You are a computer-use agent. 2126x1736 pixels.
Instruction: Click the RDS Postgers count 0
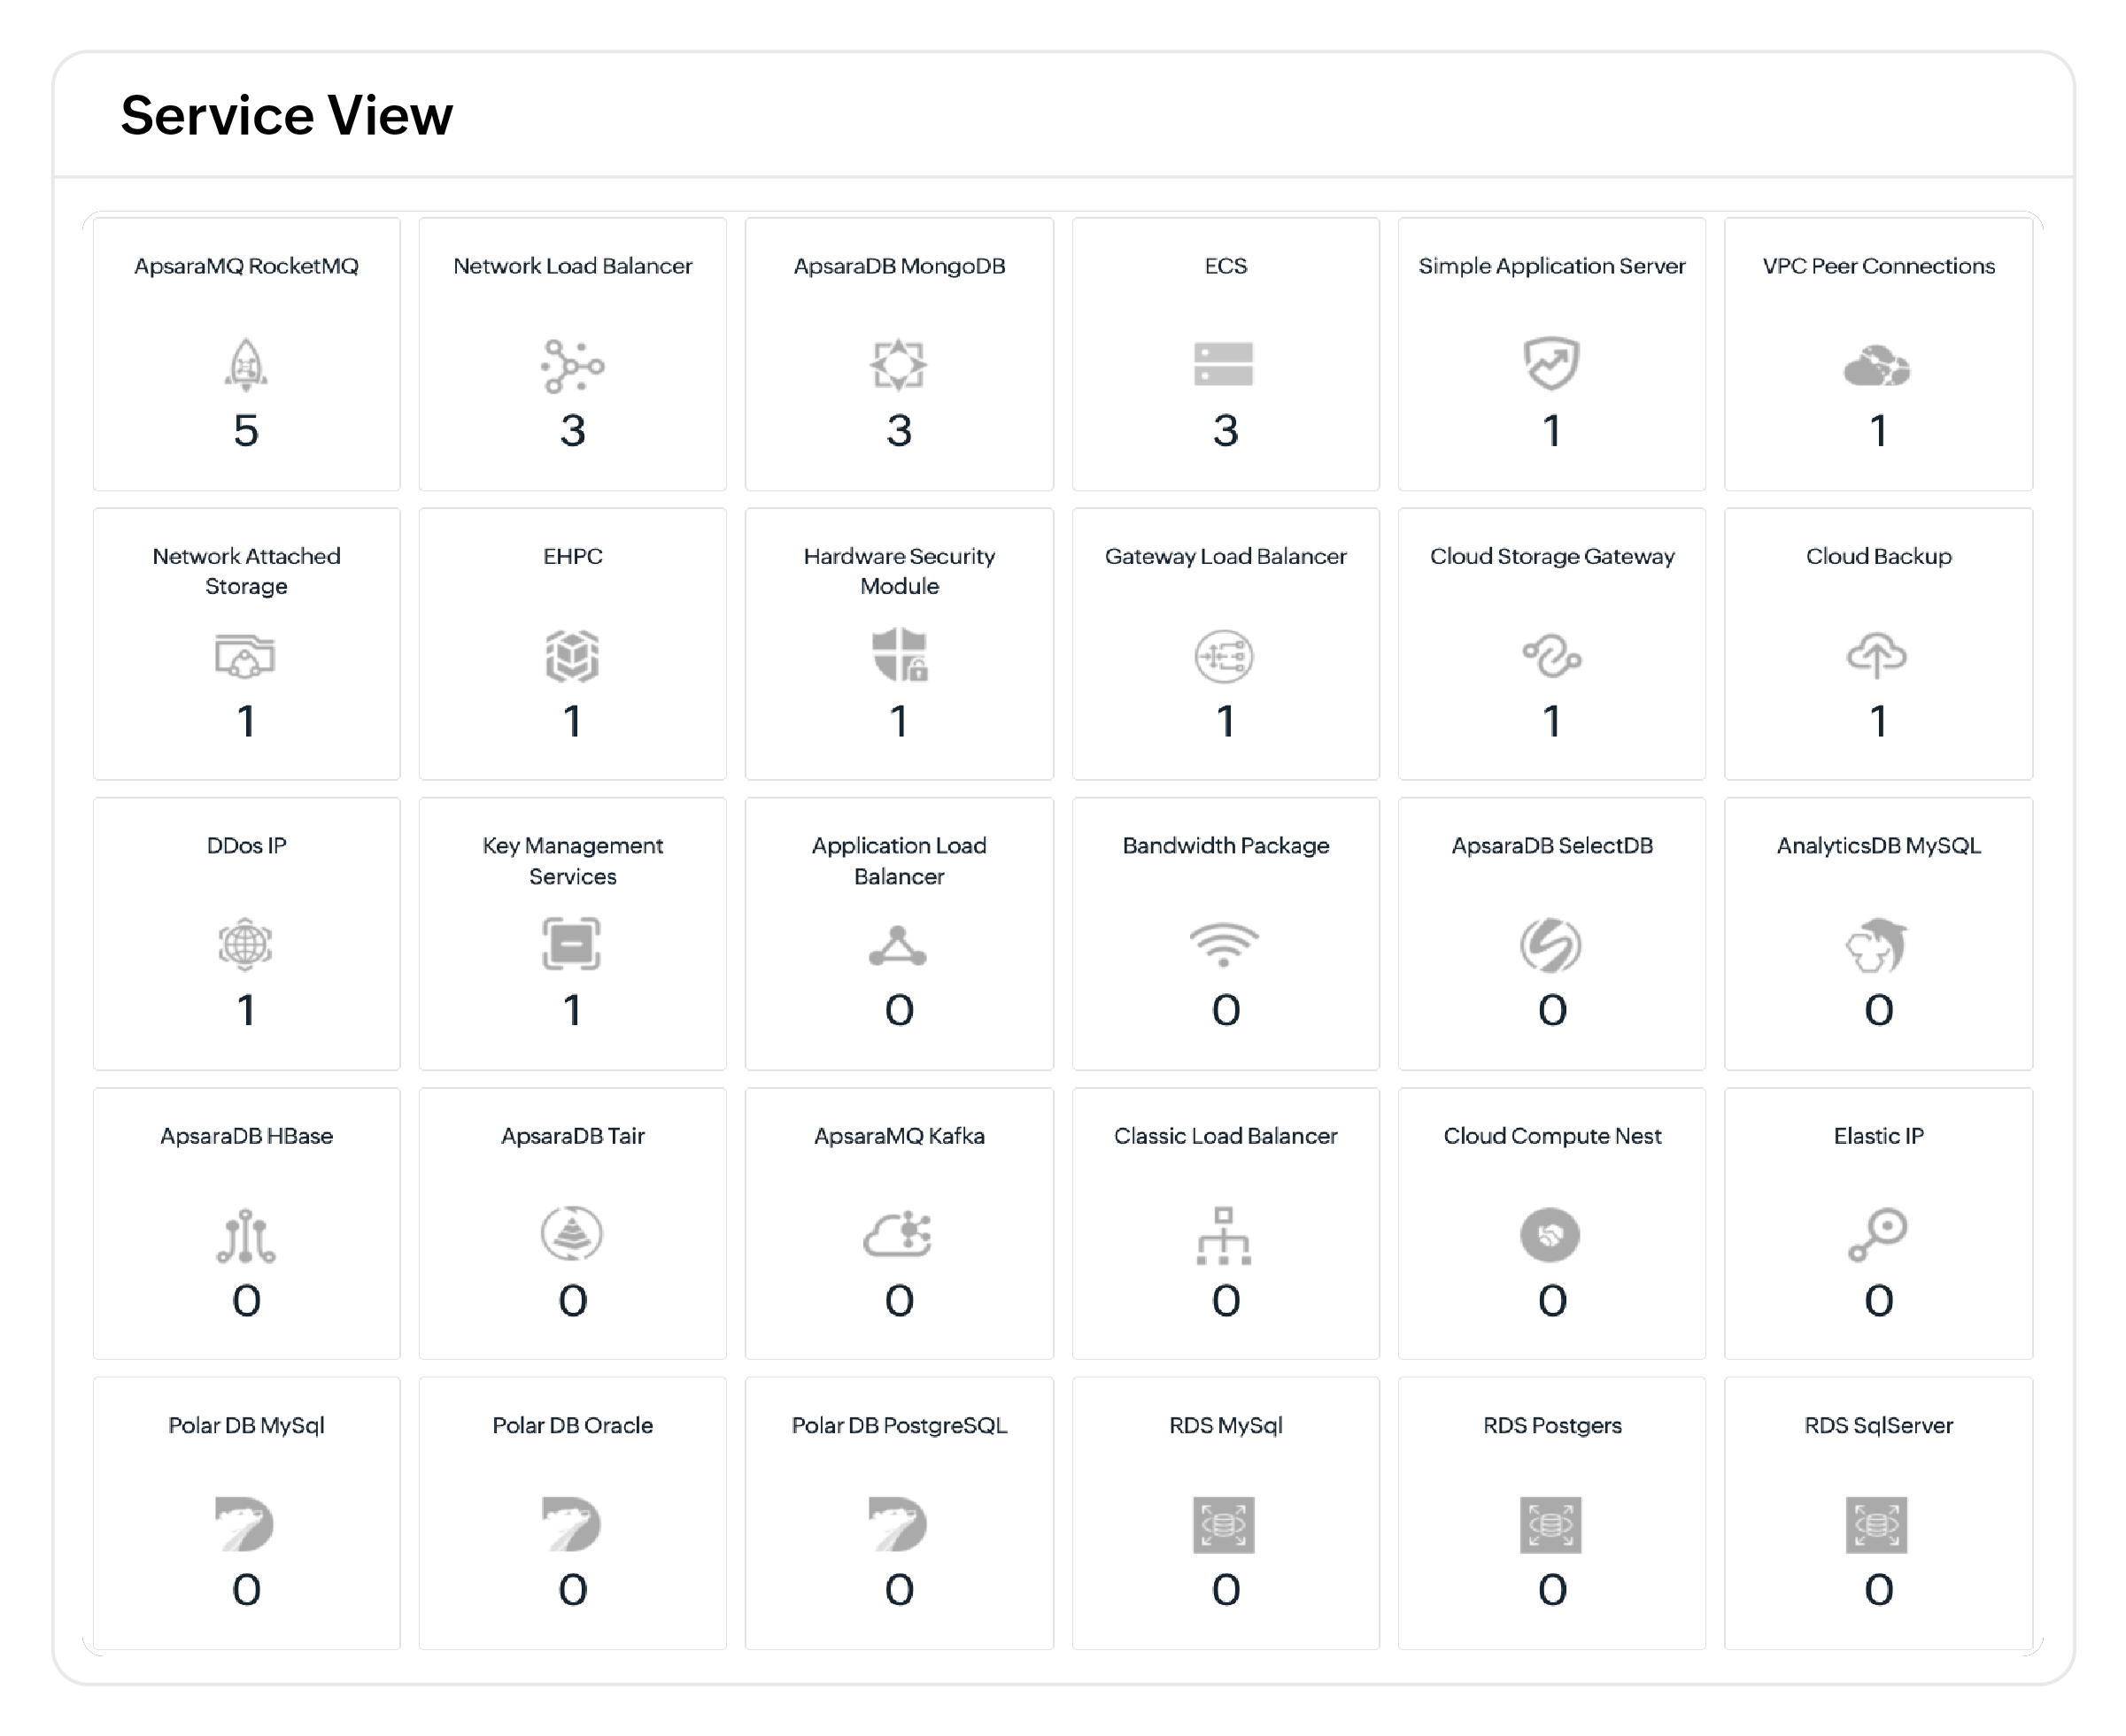(x=1552, y=1590)
